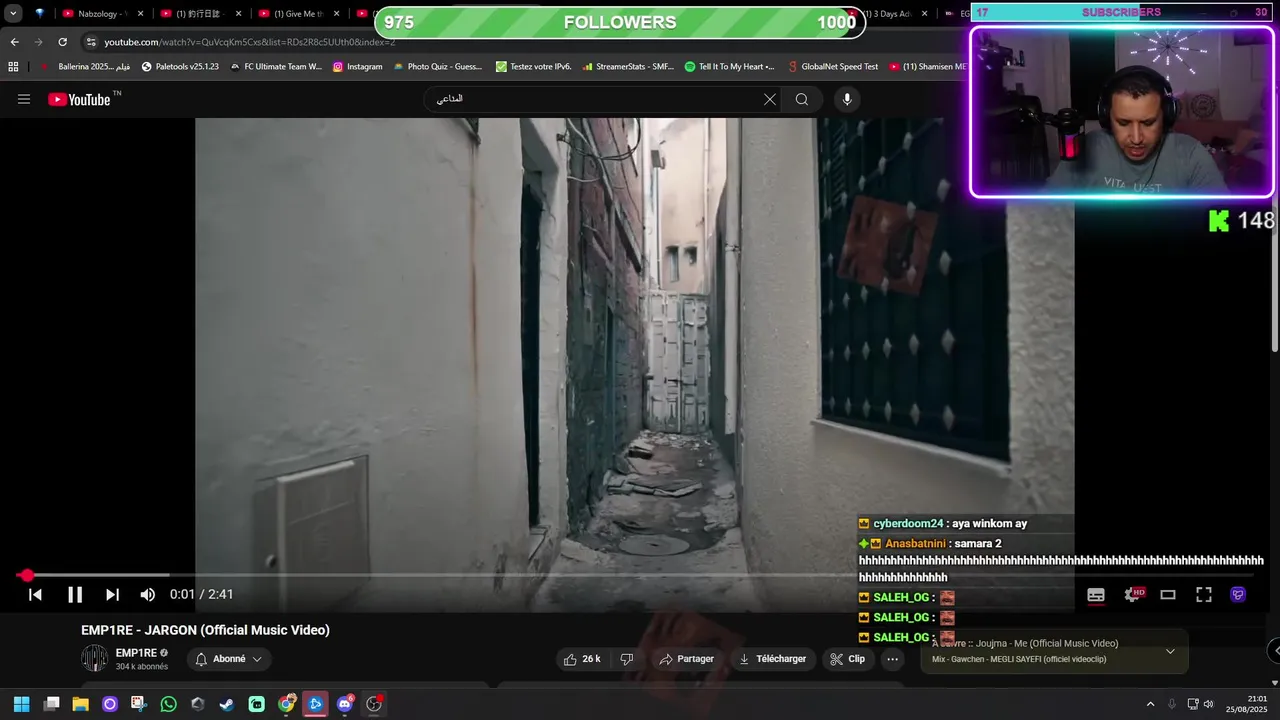1280x720 pixels.
Task: Open the StreamerStats bookmark
Action: (627, 66)
